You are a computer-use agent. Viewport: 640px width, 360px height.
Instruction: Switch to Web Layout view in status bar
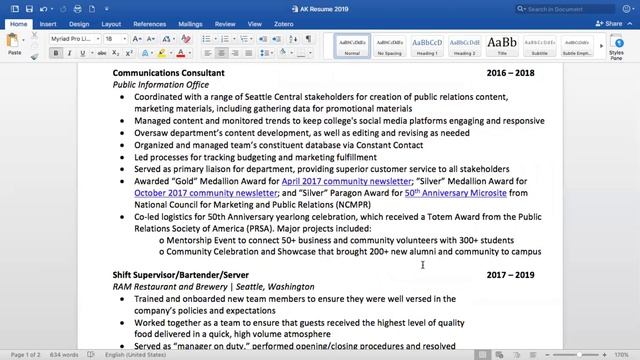(499, 355)
